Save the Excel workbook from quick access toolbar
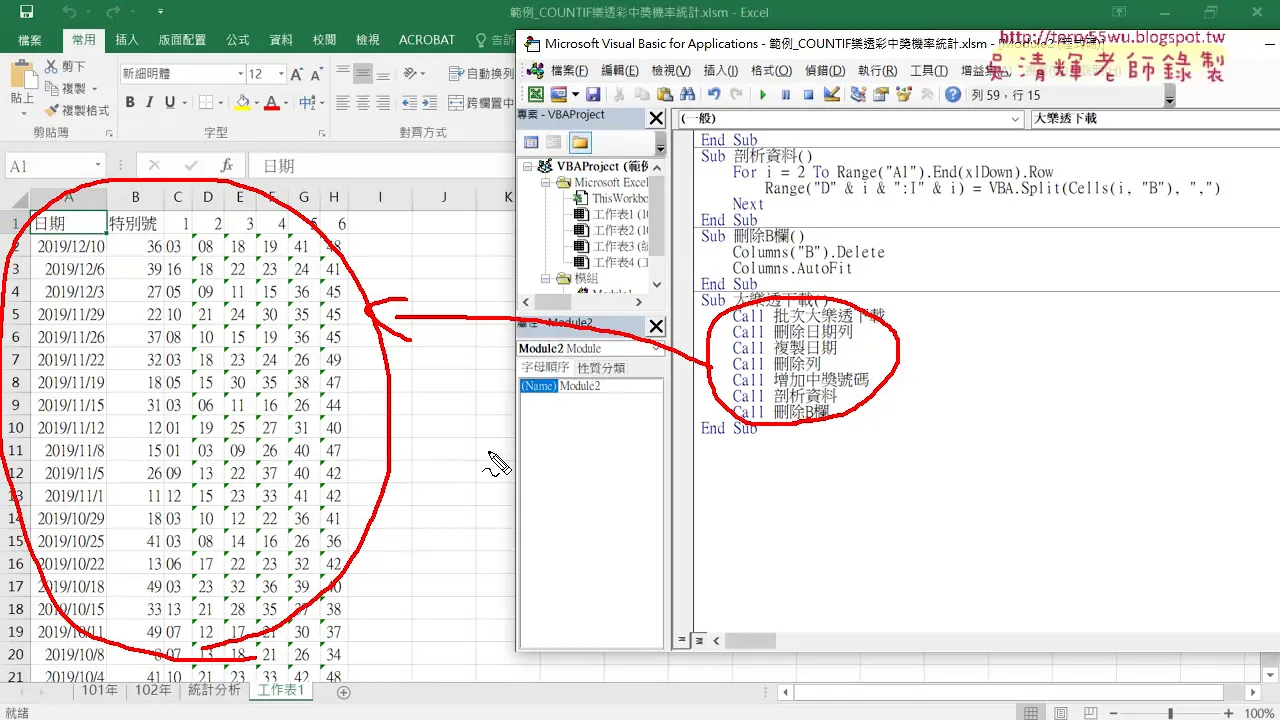The image size is (1280, 720). 26,13
